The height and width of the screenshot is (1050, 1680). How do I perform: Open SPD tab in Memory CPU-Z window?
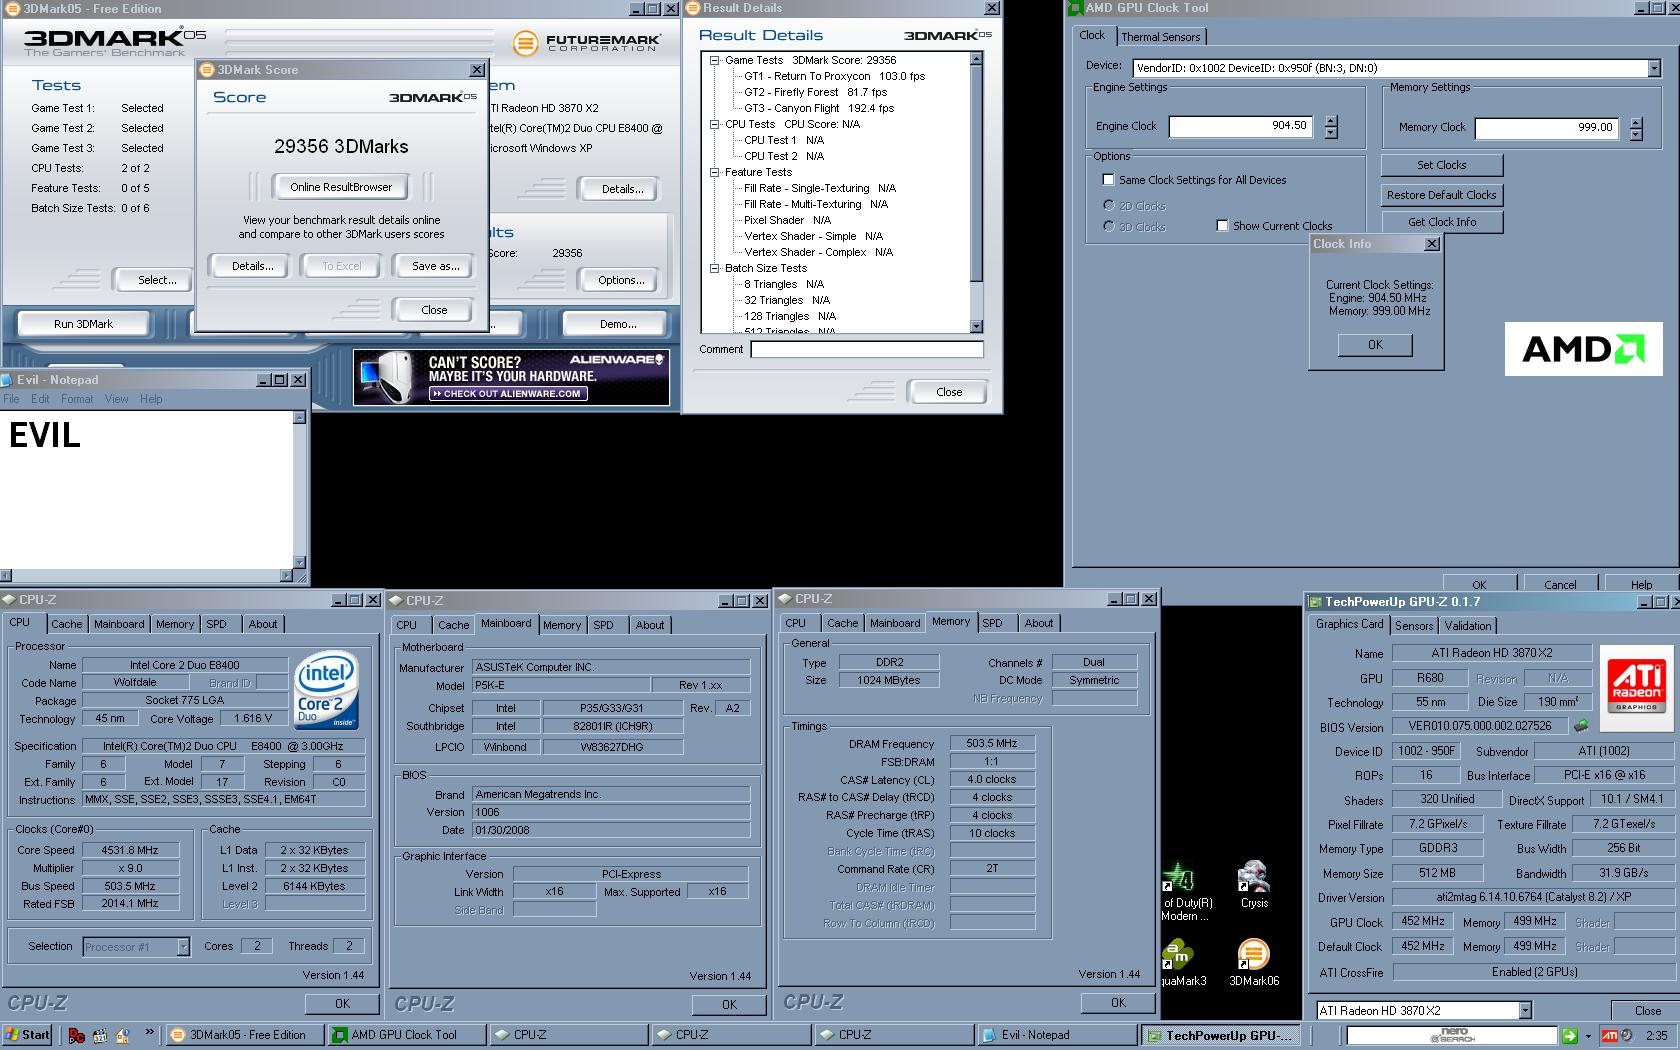(992, 623)
